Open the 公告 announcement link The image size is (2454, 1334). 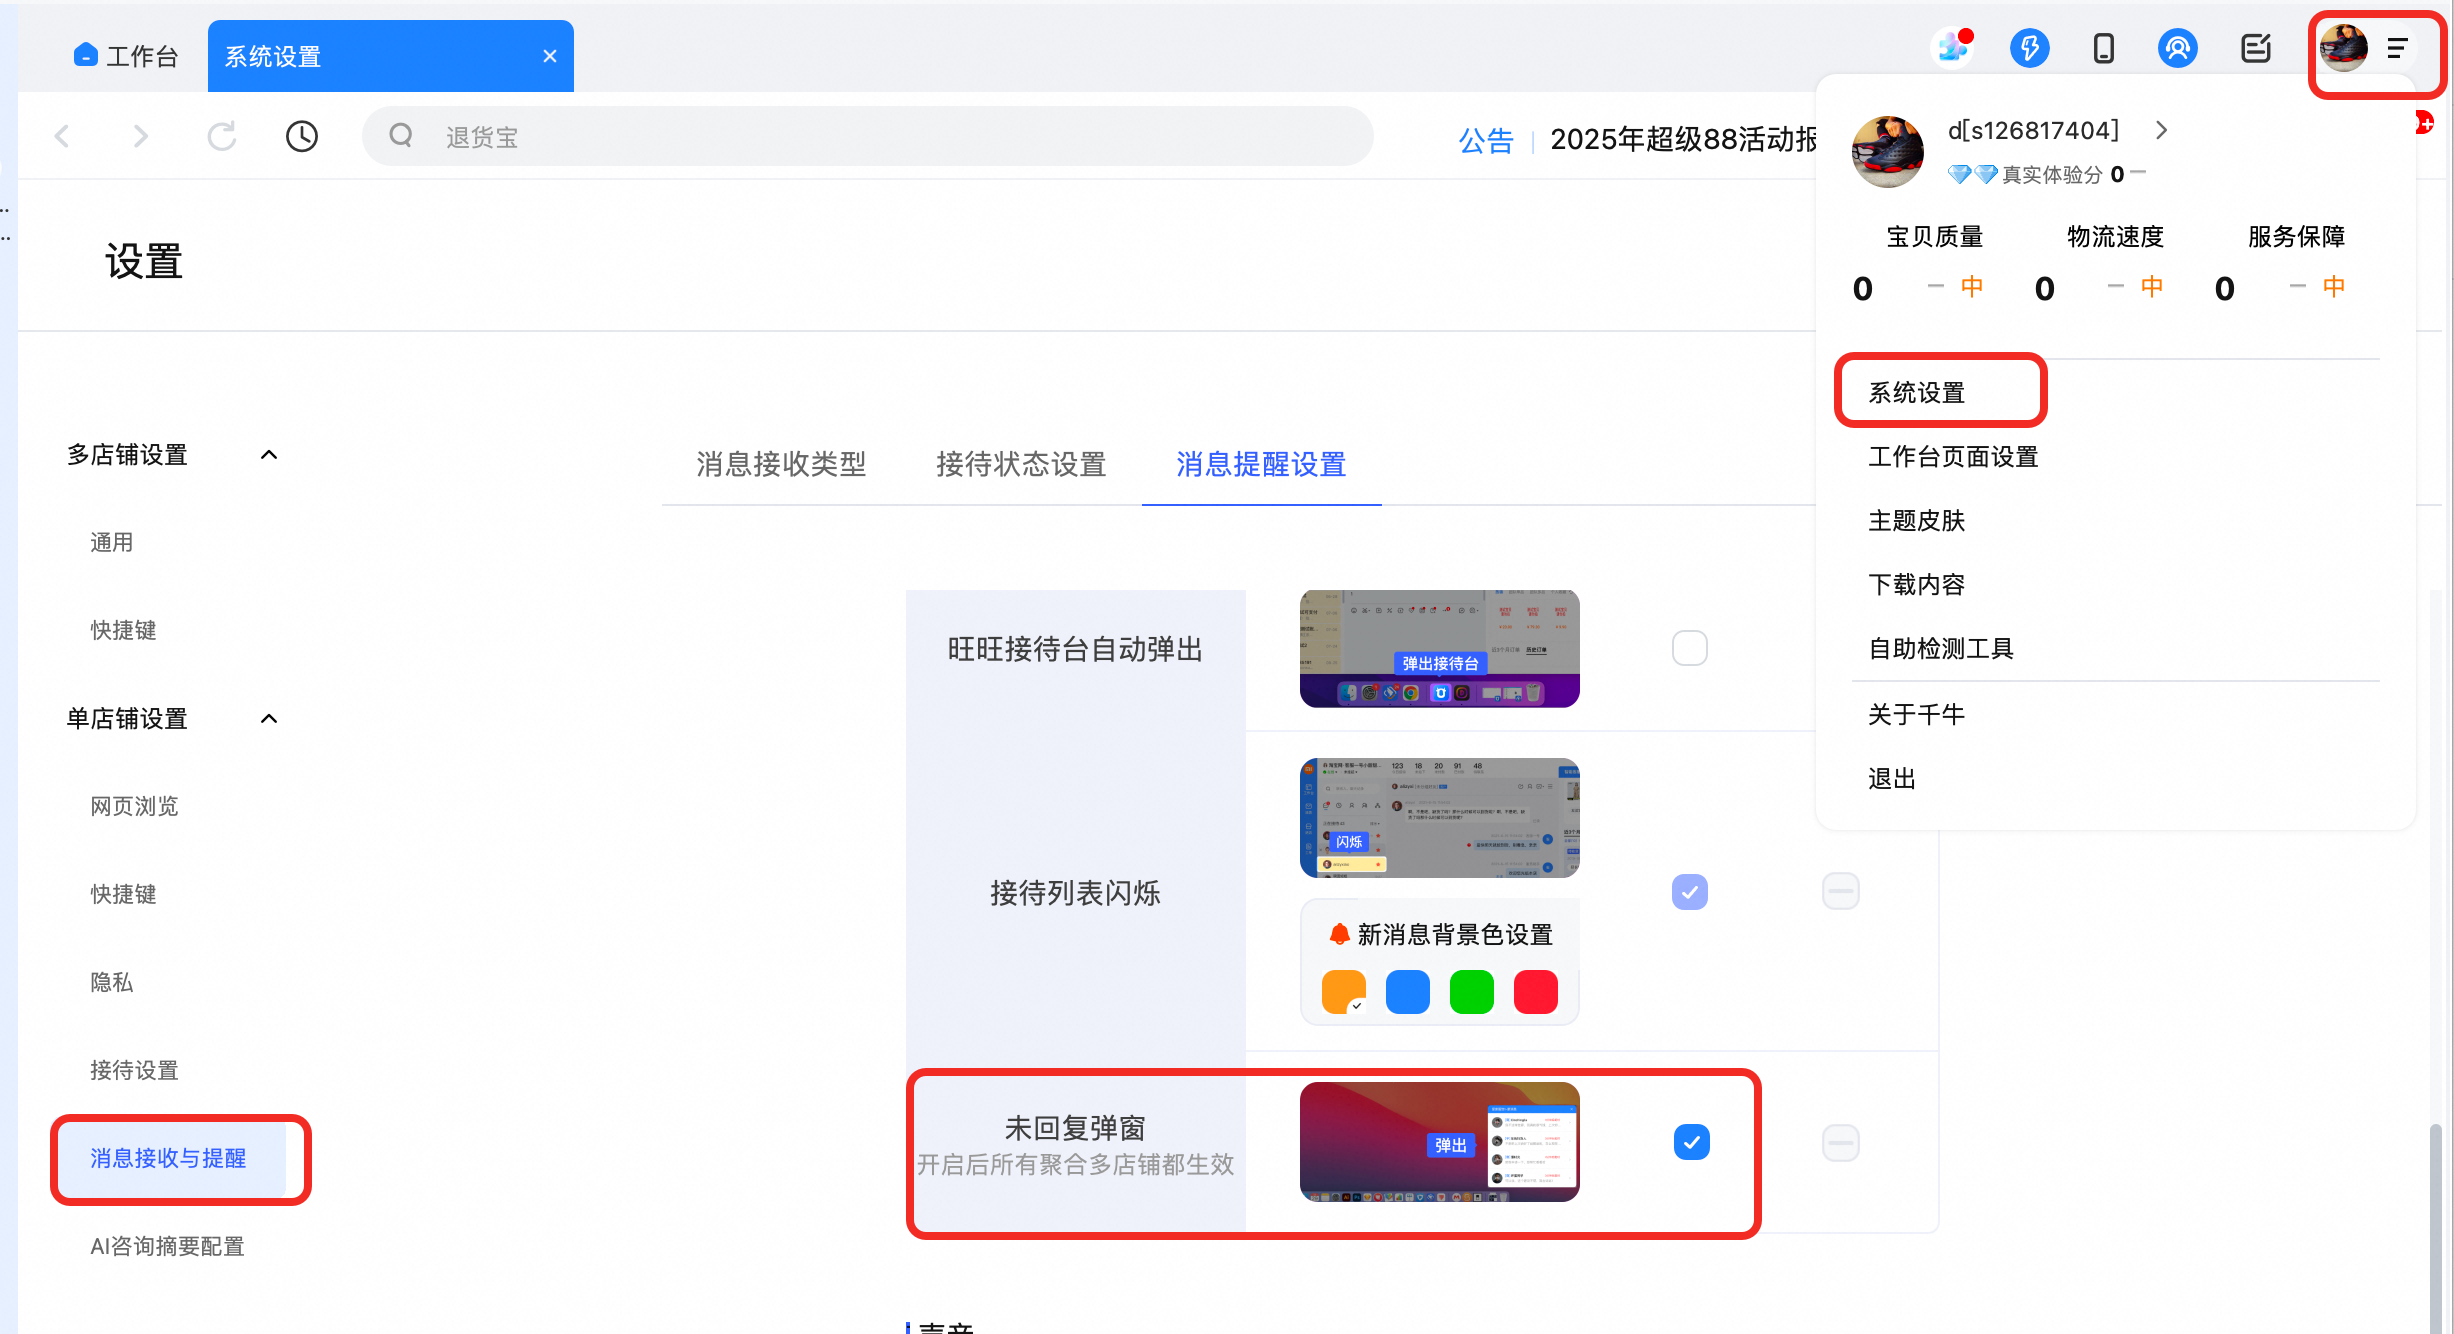coord(1485,140)
